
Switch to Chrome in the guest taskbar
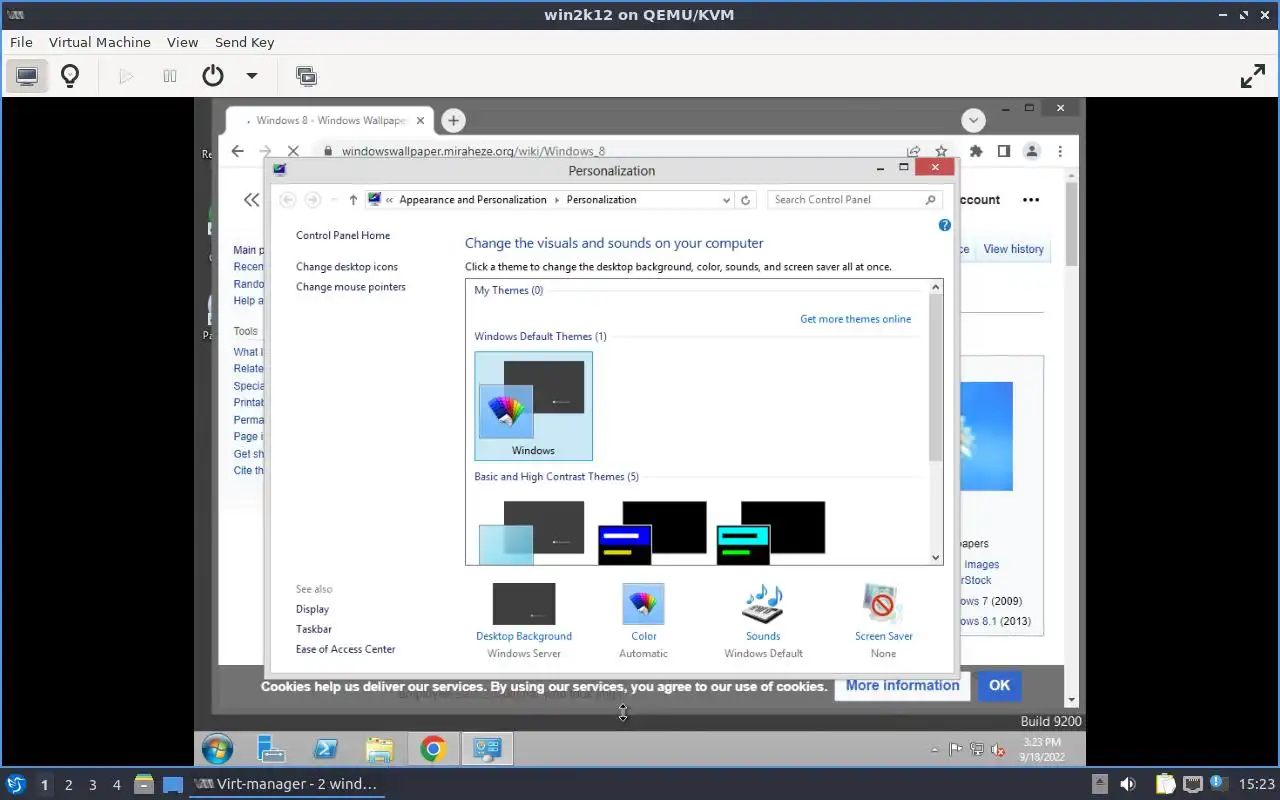tap(433, 749)
